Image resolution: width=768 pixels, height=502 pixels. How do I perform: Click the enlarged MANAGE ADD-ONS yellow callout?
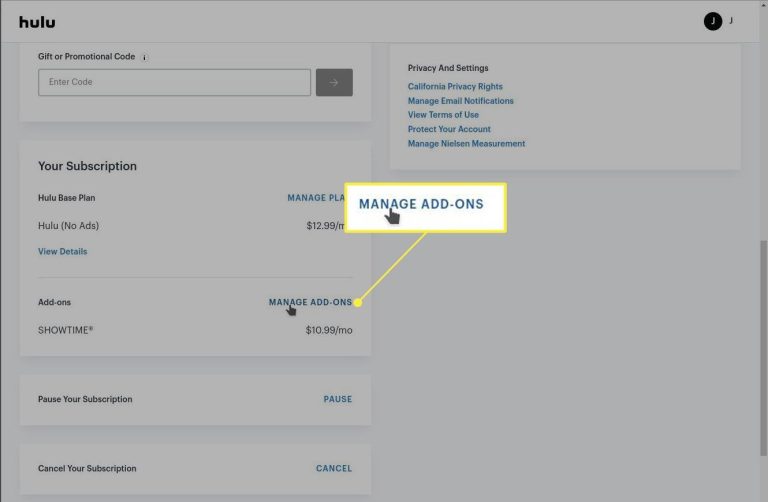click(425, 206)
